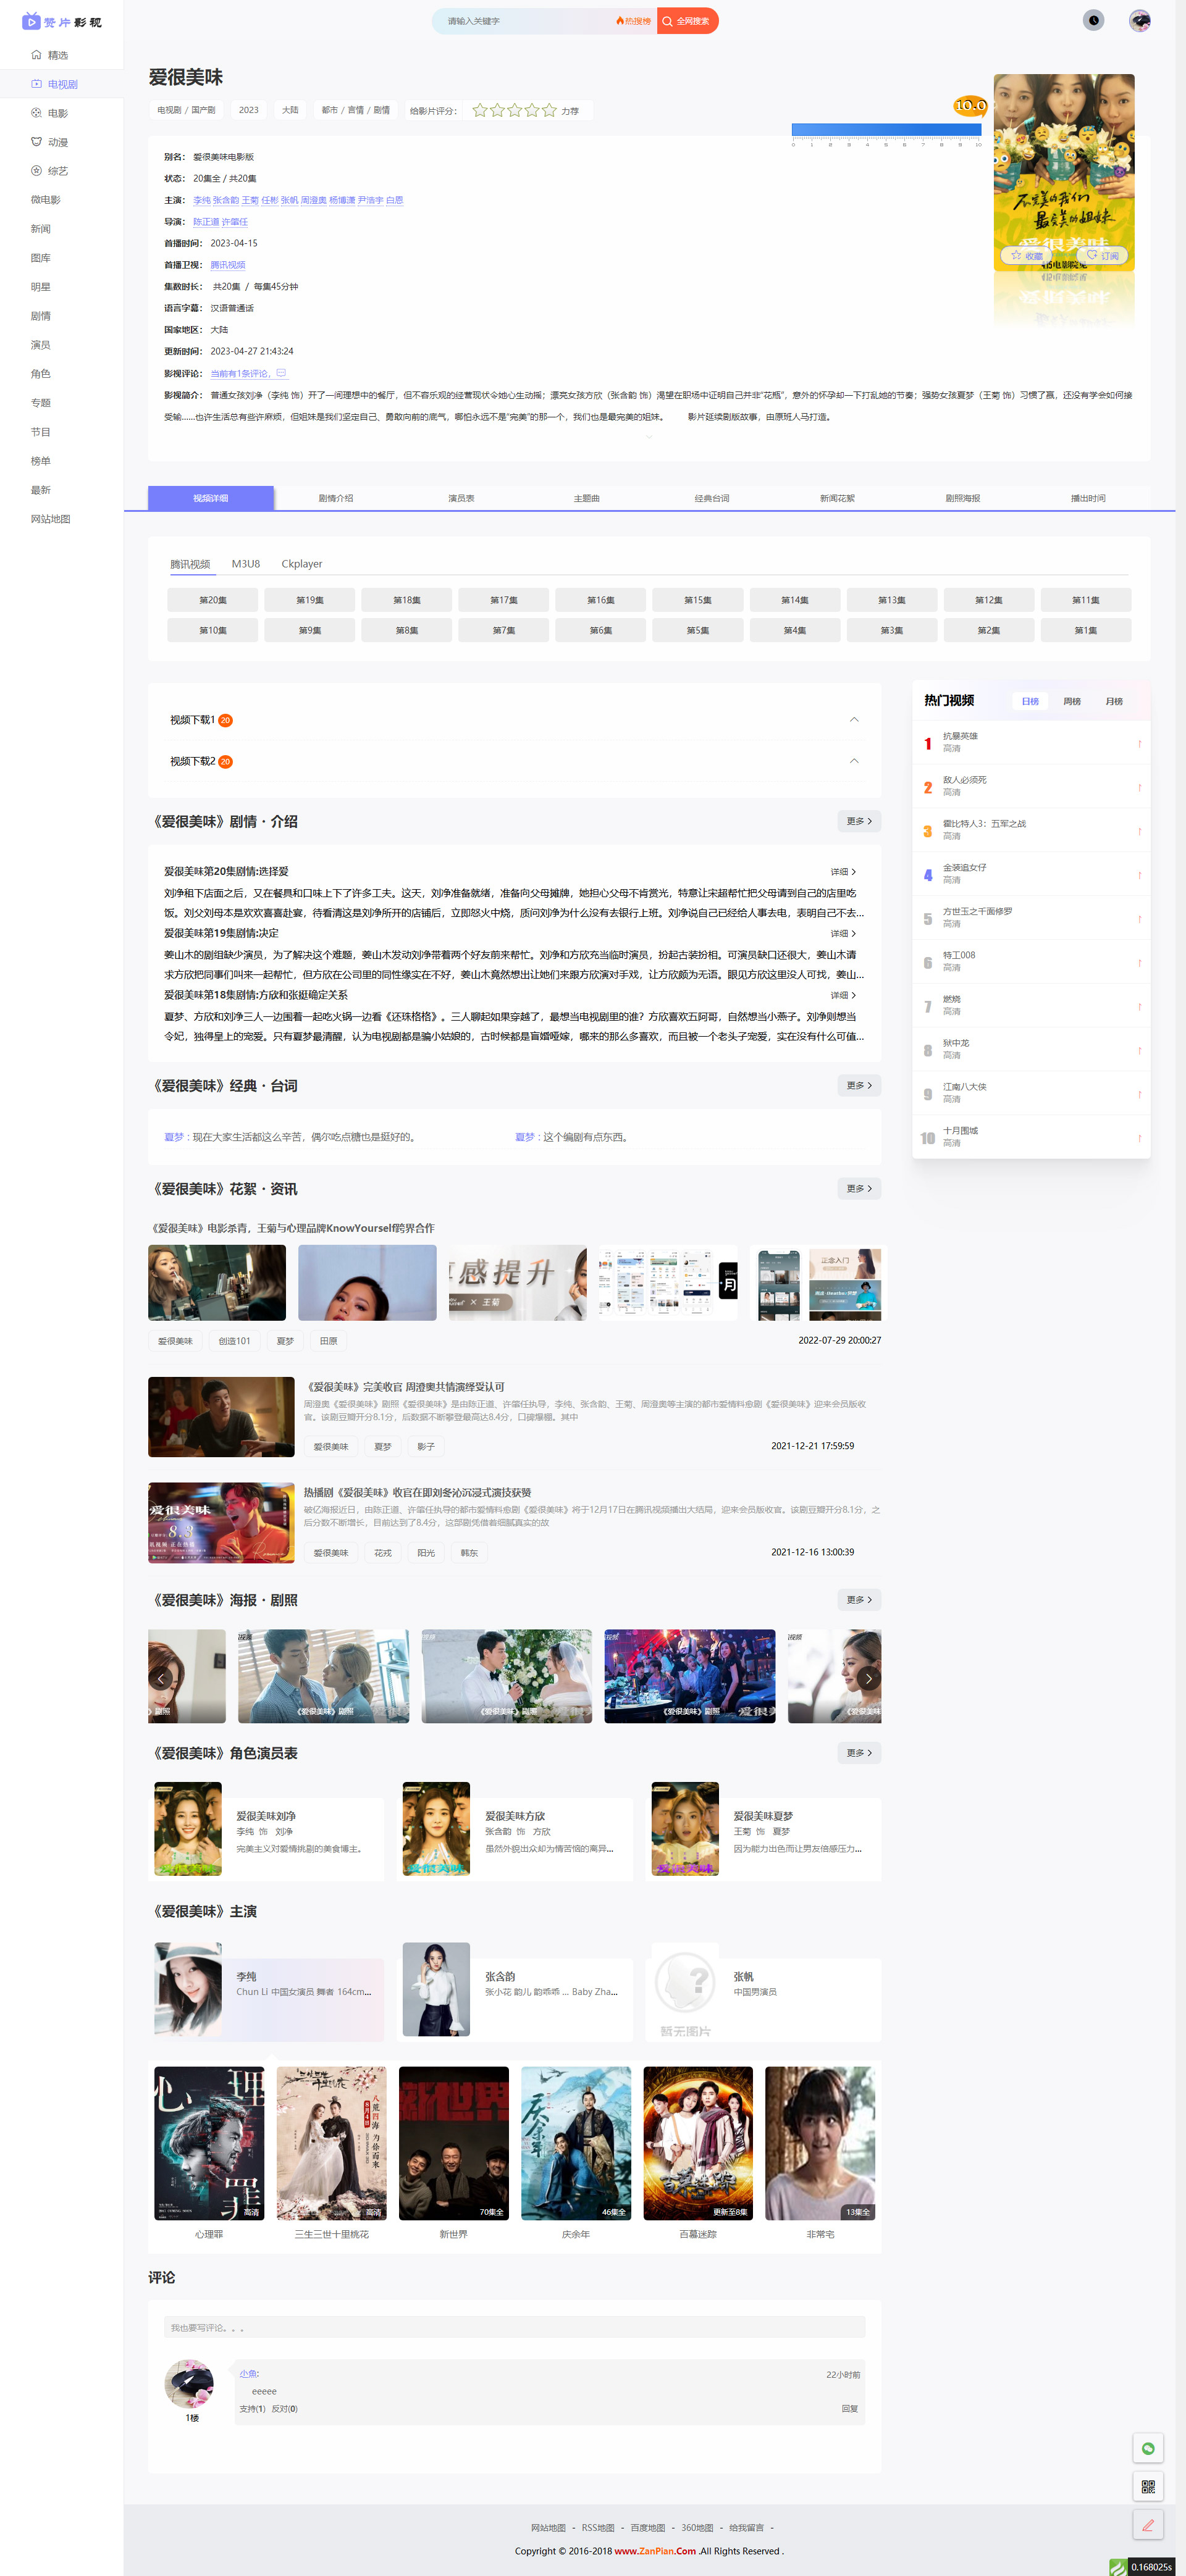The width and height of the screenshot is (1186, 2576).
Task: Click the user avatar in header
Action: [x=1139, y=20]
